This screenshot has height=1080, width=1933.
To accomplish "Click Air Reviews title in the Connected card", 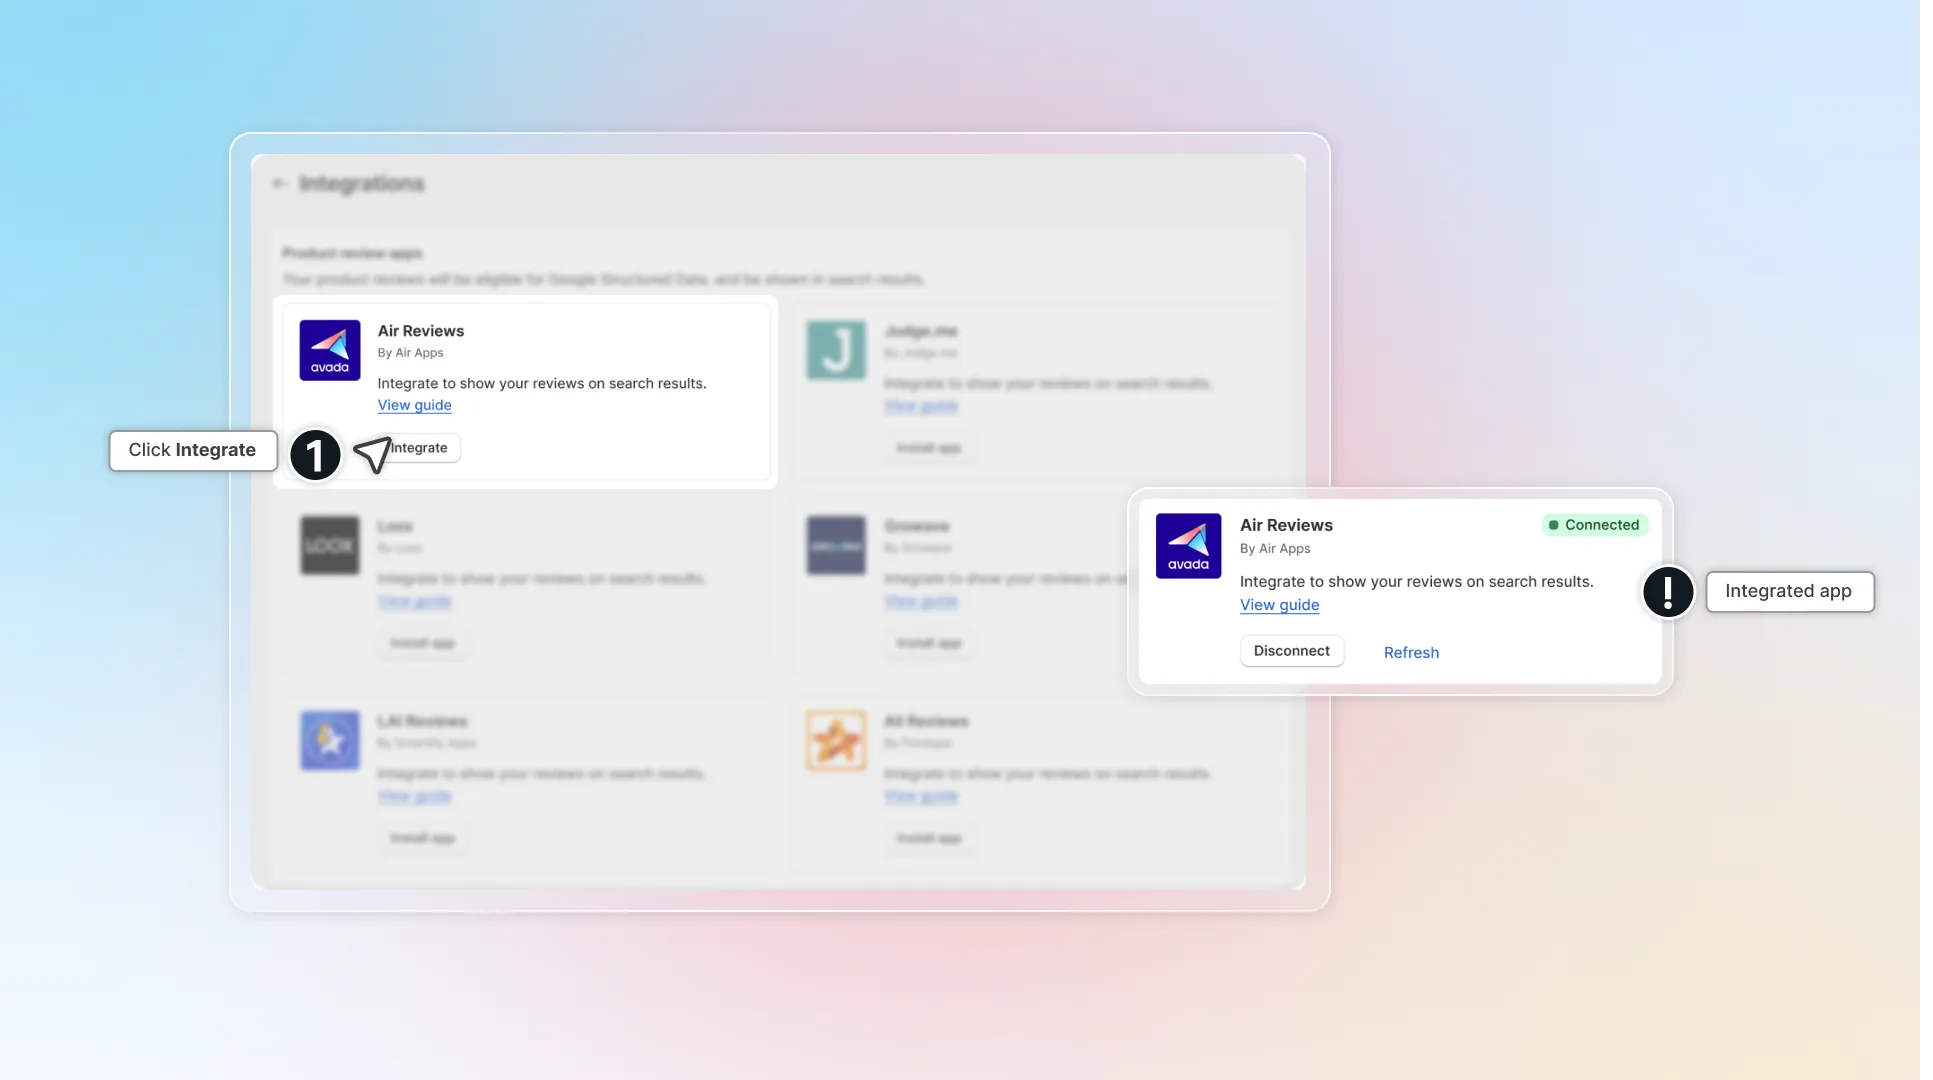I will tap(1286, 525).
